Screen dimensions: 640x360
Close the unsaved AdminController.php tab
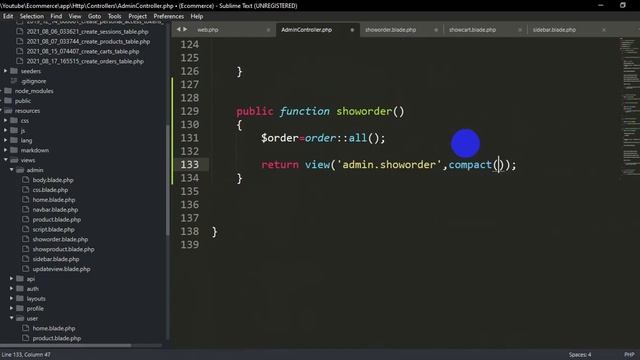(x=352, y=30)
